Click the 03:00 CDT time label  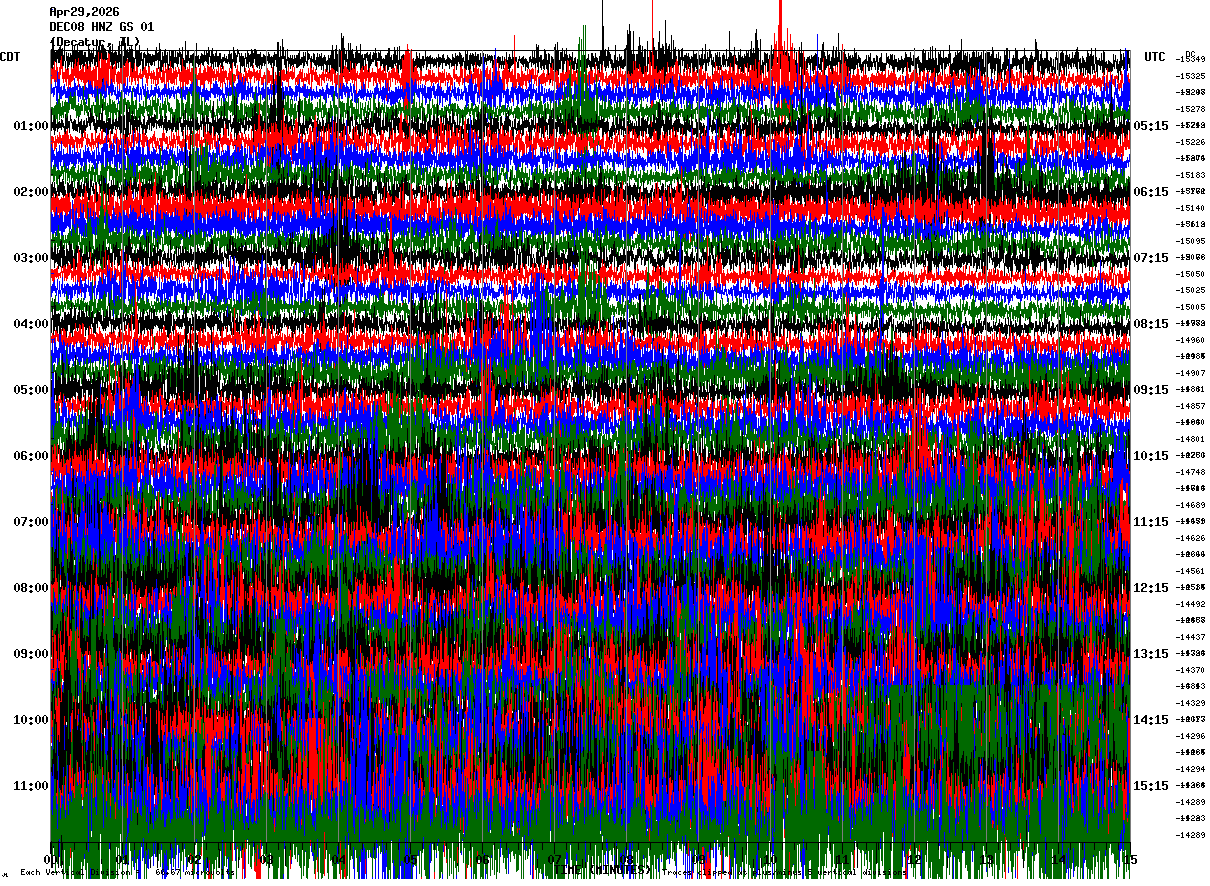[x=31, y=258]
